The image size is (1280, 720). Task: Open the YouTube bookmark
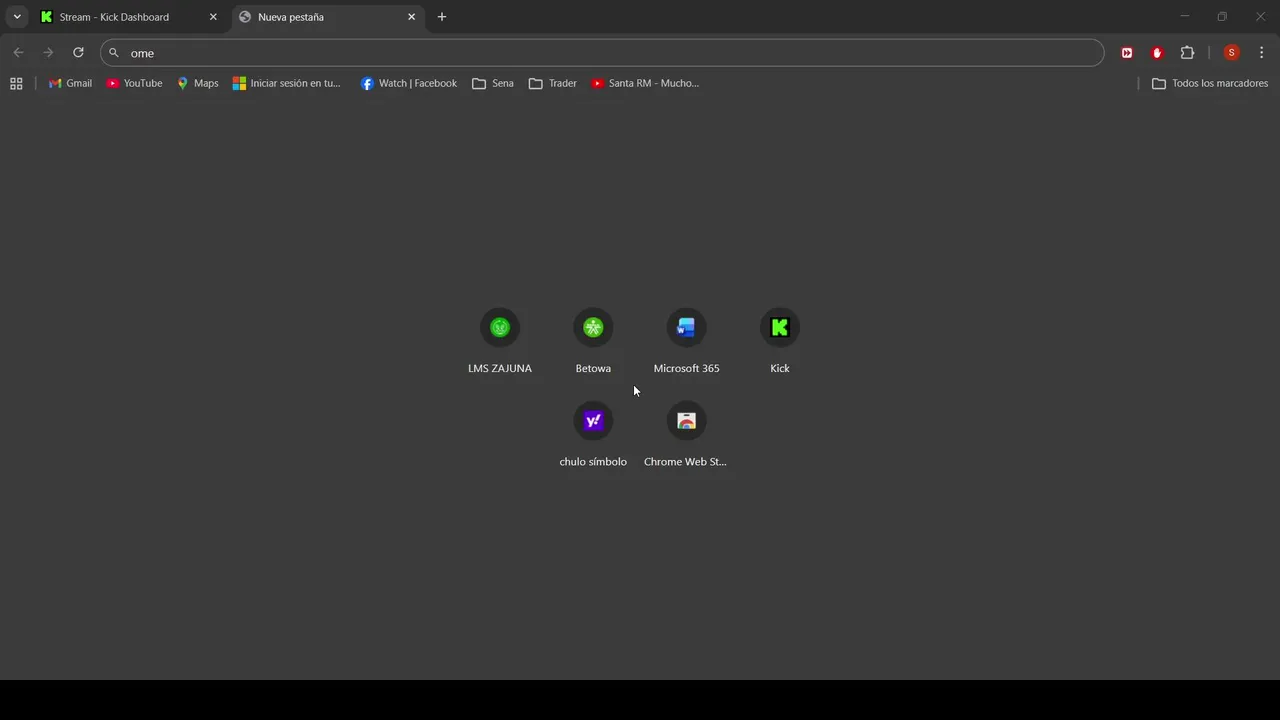pos(134,83)
